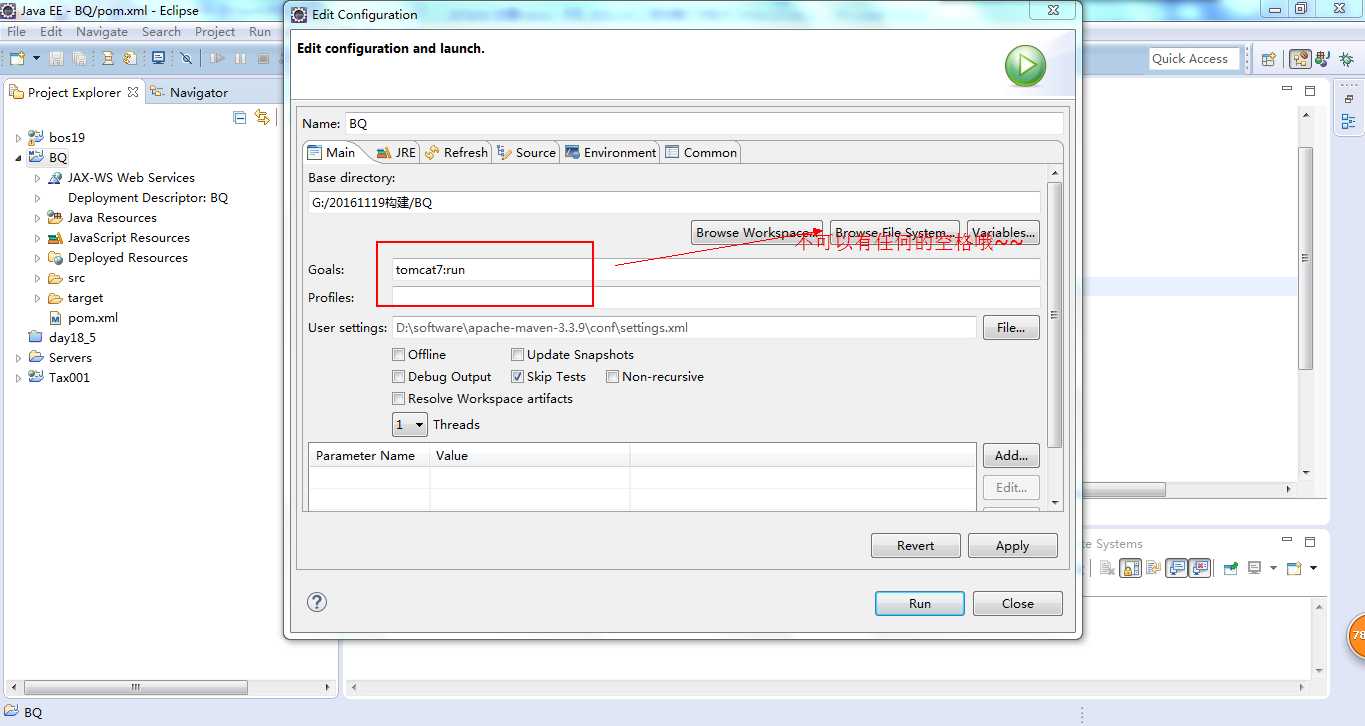Switch to the Debug perspective bug icon
The image size is (1365, 726).
[x=1346, y=59]
